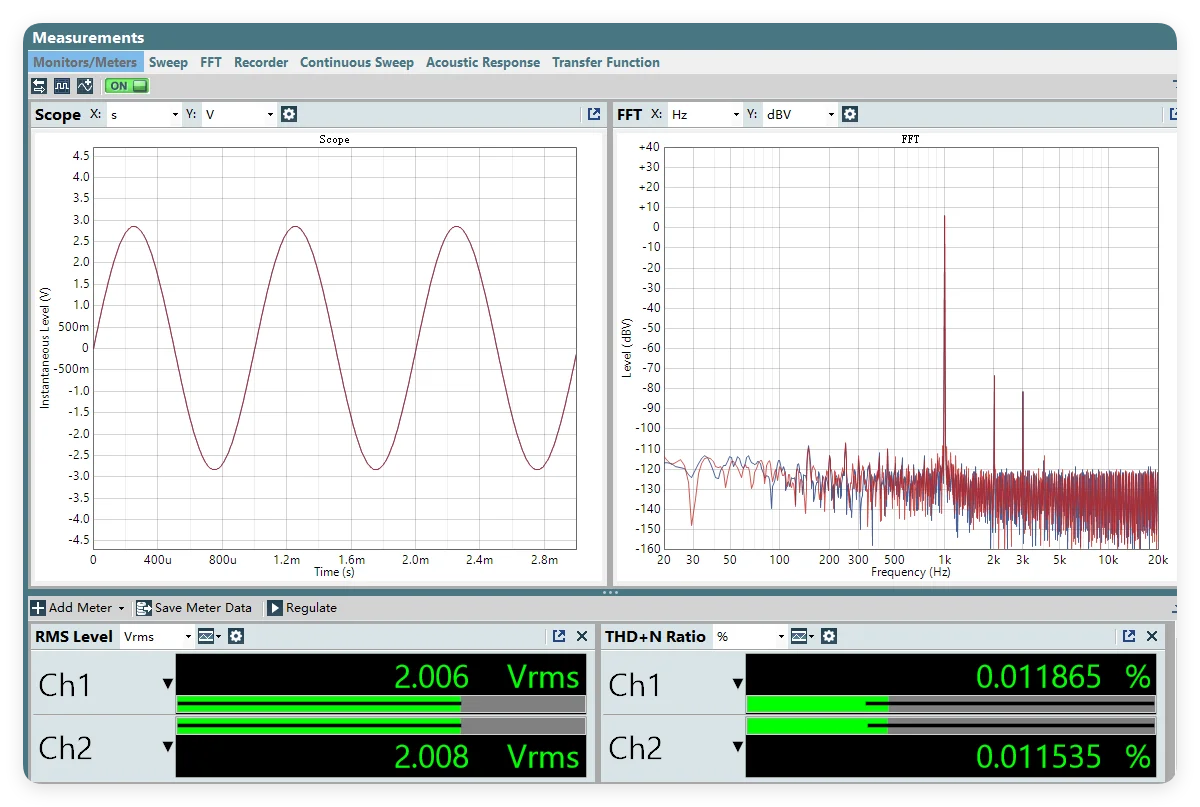The width and height of the screenshot is (1200, 807).
Task: Click the Add Meter button
Action: pyautogui.click(x=78, y=608)
